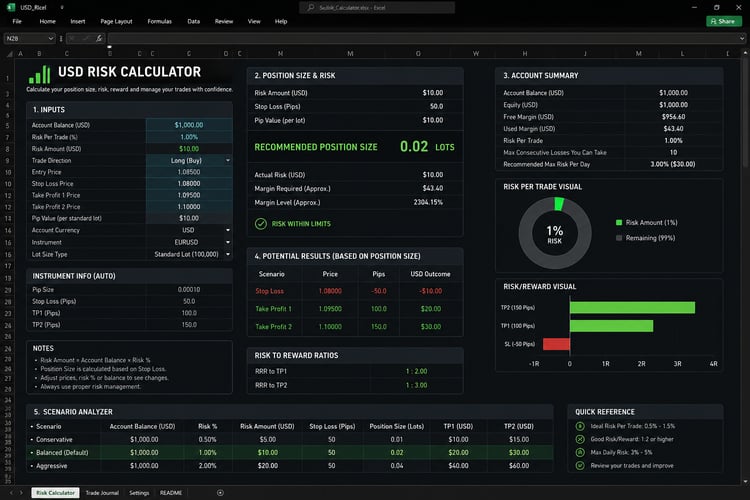This screenshot has width=750, height=500.
Task: Open the Settings sheet tab
Action: click(x=139, y=492)
